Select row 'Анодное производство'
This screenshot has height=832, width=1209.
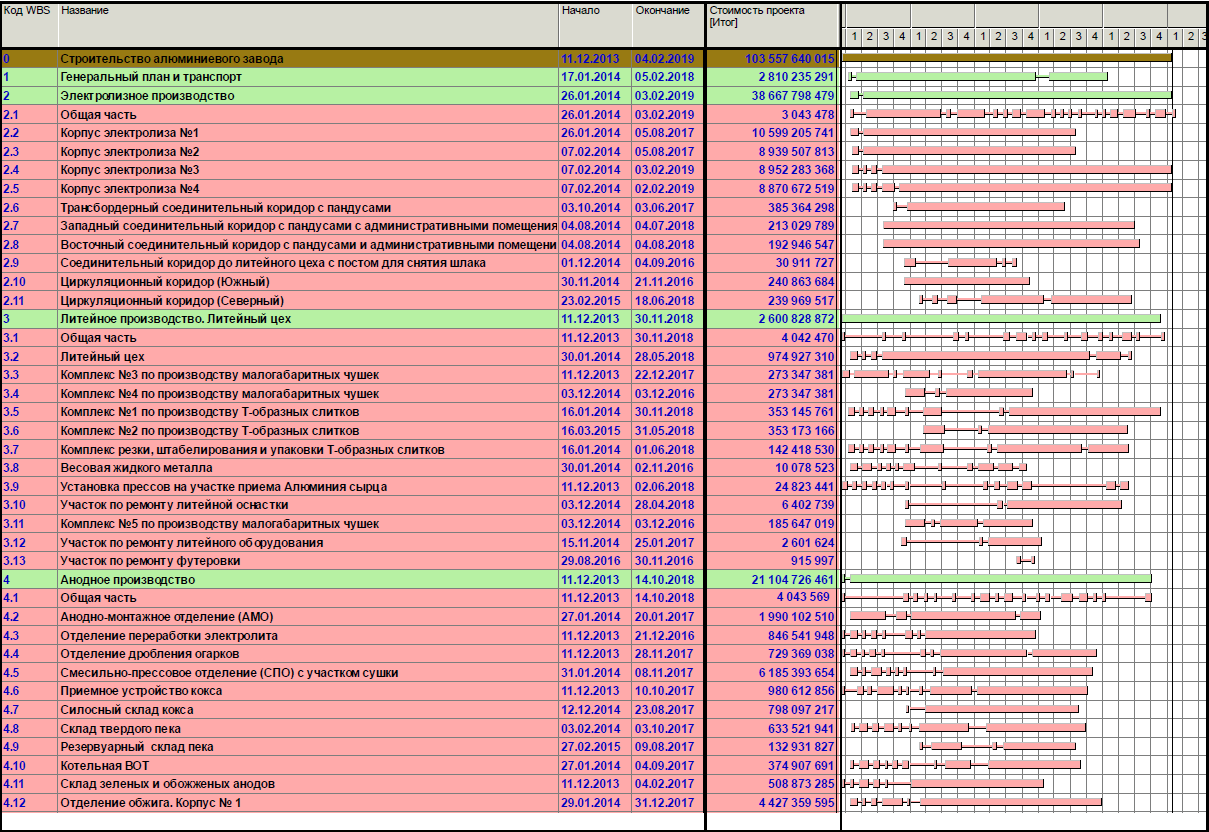[419, 579]
